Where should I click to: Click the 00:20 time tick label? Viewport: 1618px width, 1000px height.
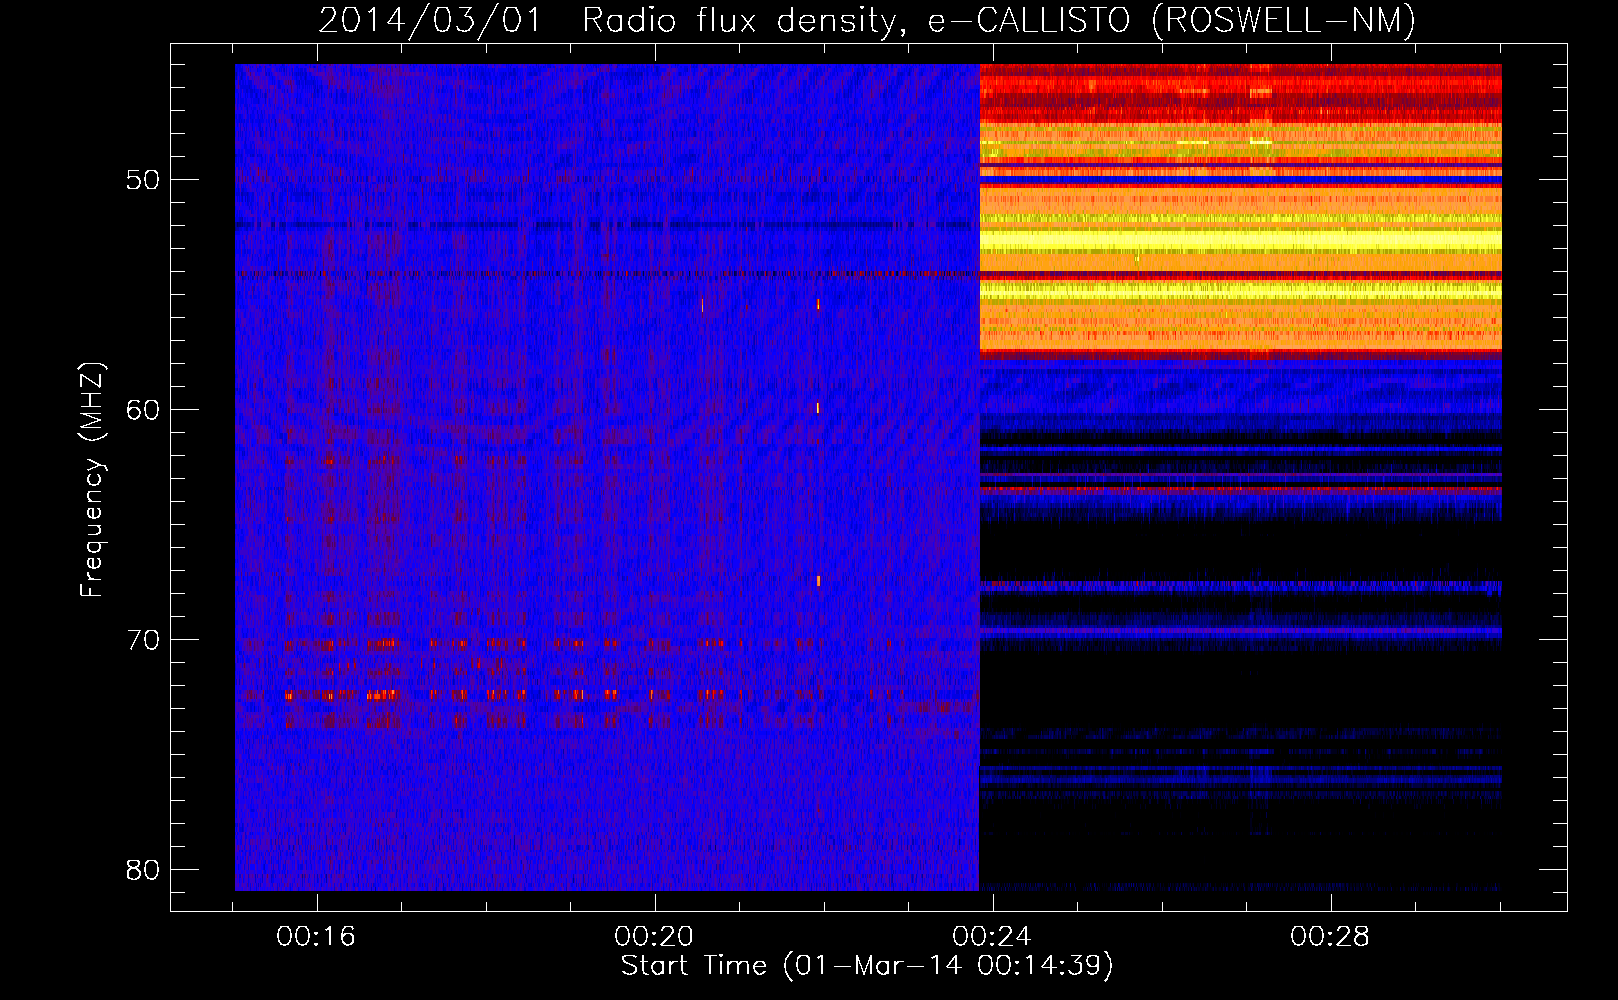[x=654, y=937]
